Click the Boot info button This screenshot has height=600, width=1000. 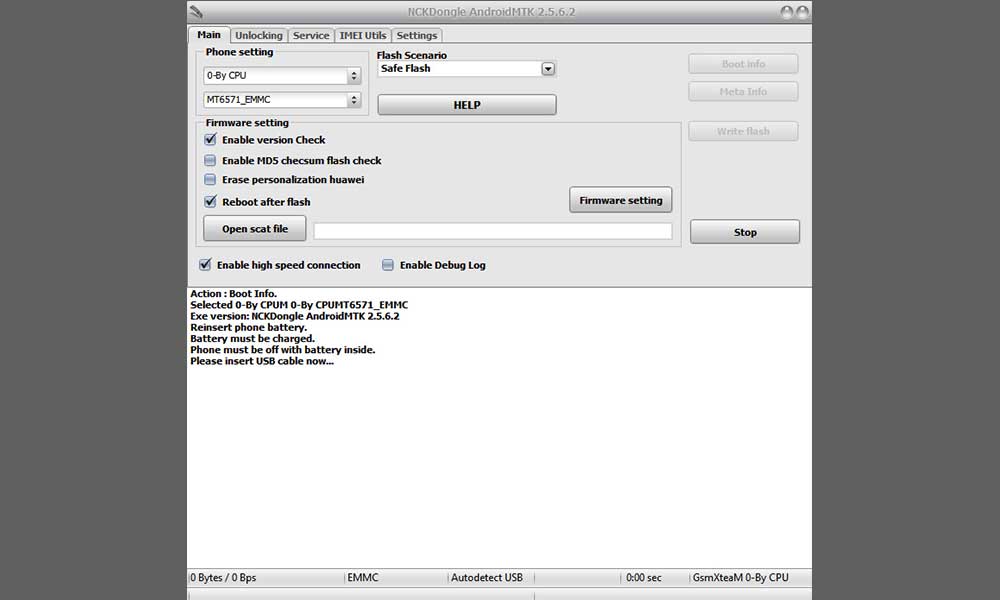[x=743, y=64]
